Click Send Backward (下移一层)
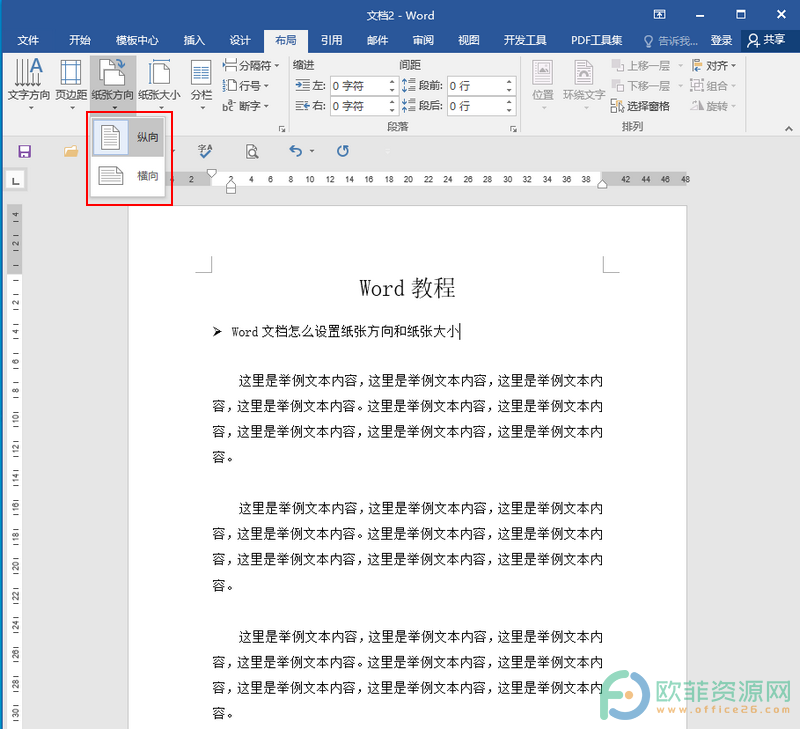Viewport: 800px width, 729px height. 641,86
